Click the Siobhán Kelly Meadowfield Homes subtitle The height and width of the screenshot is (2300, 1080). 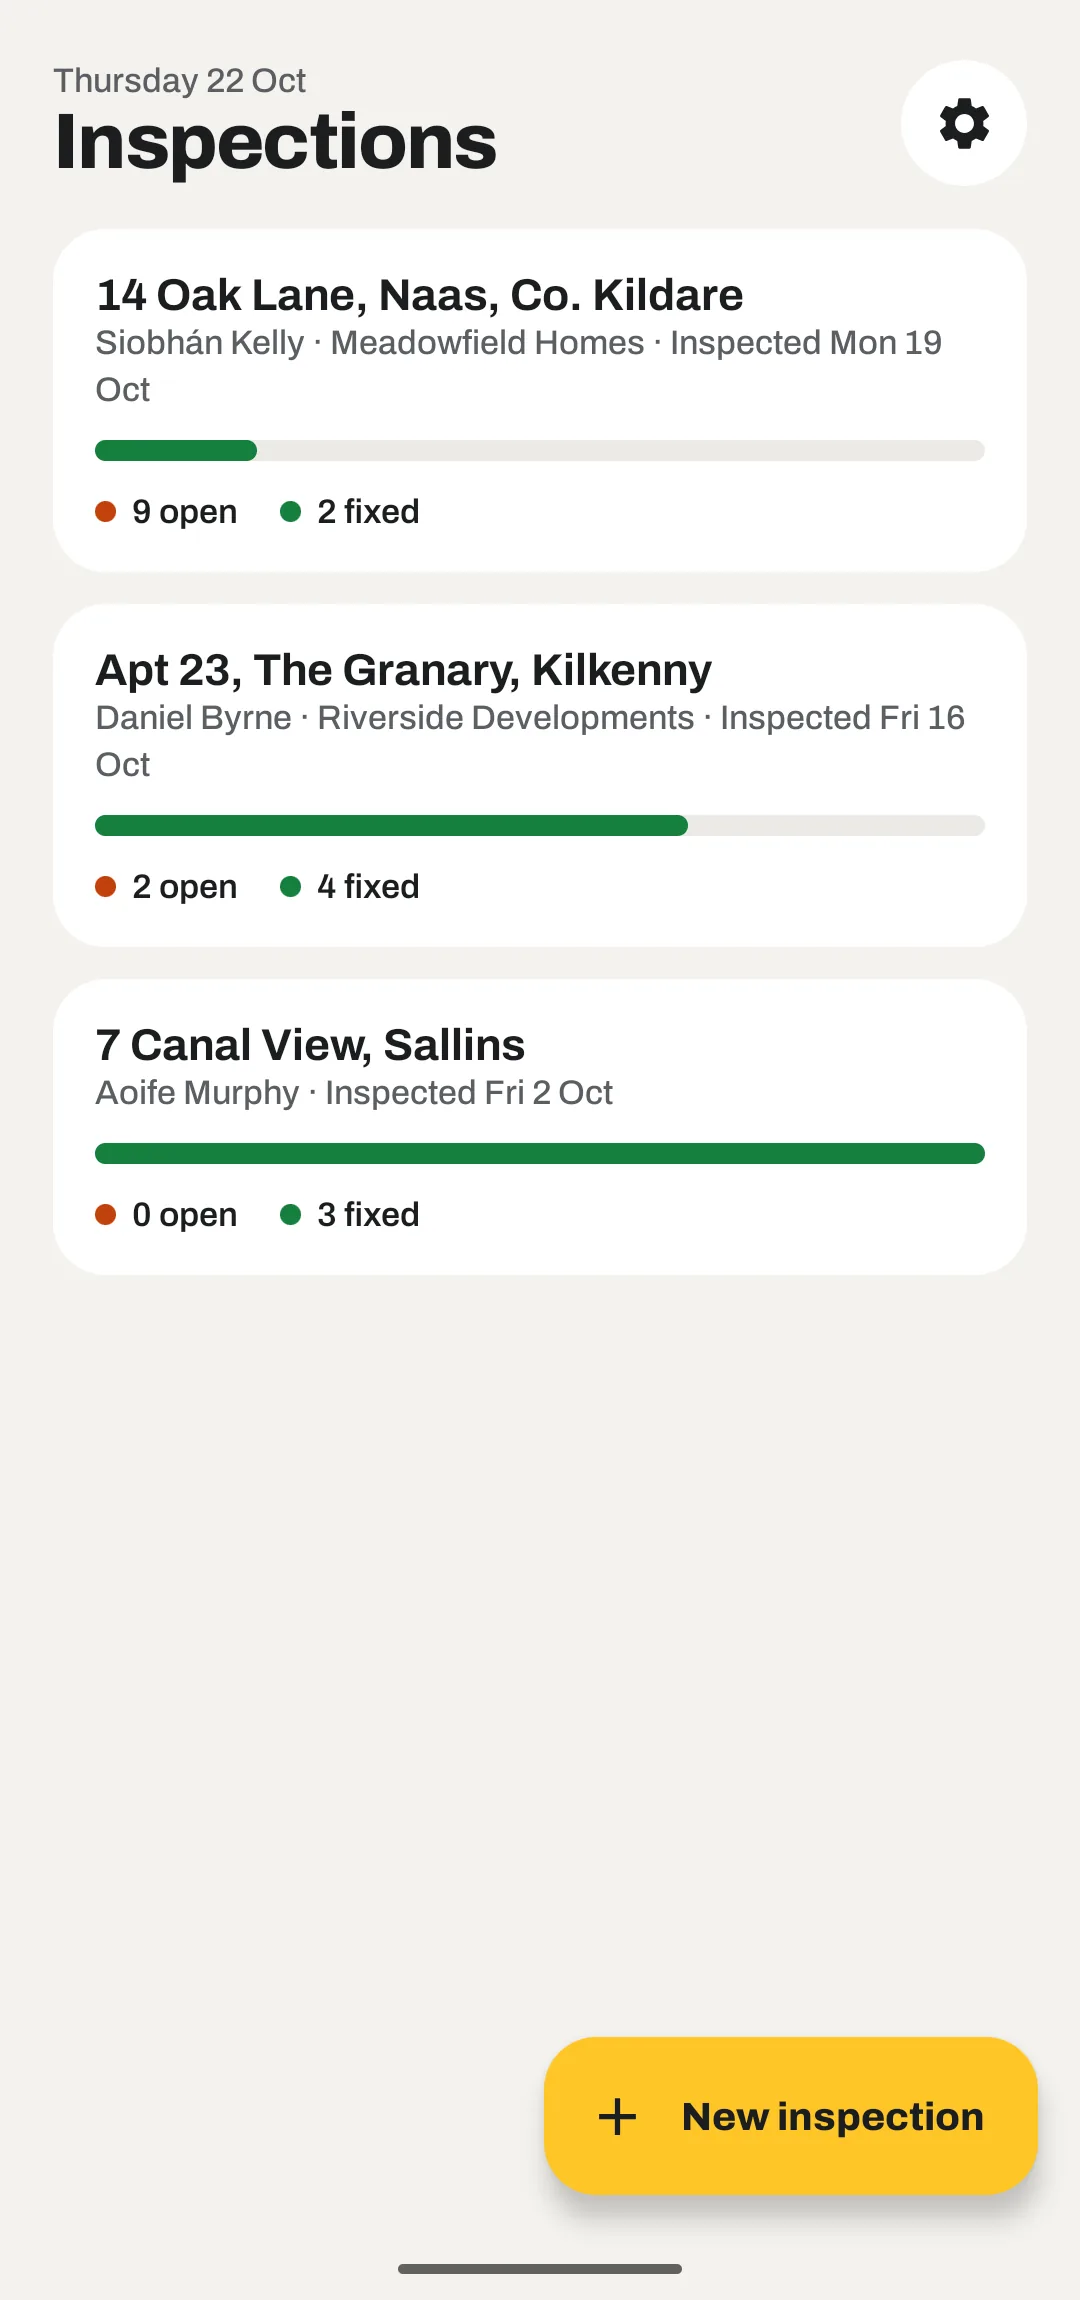click(519, 366)
